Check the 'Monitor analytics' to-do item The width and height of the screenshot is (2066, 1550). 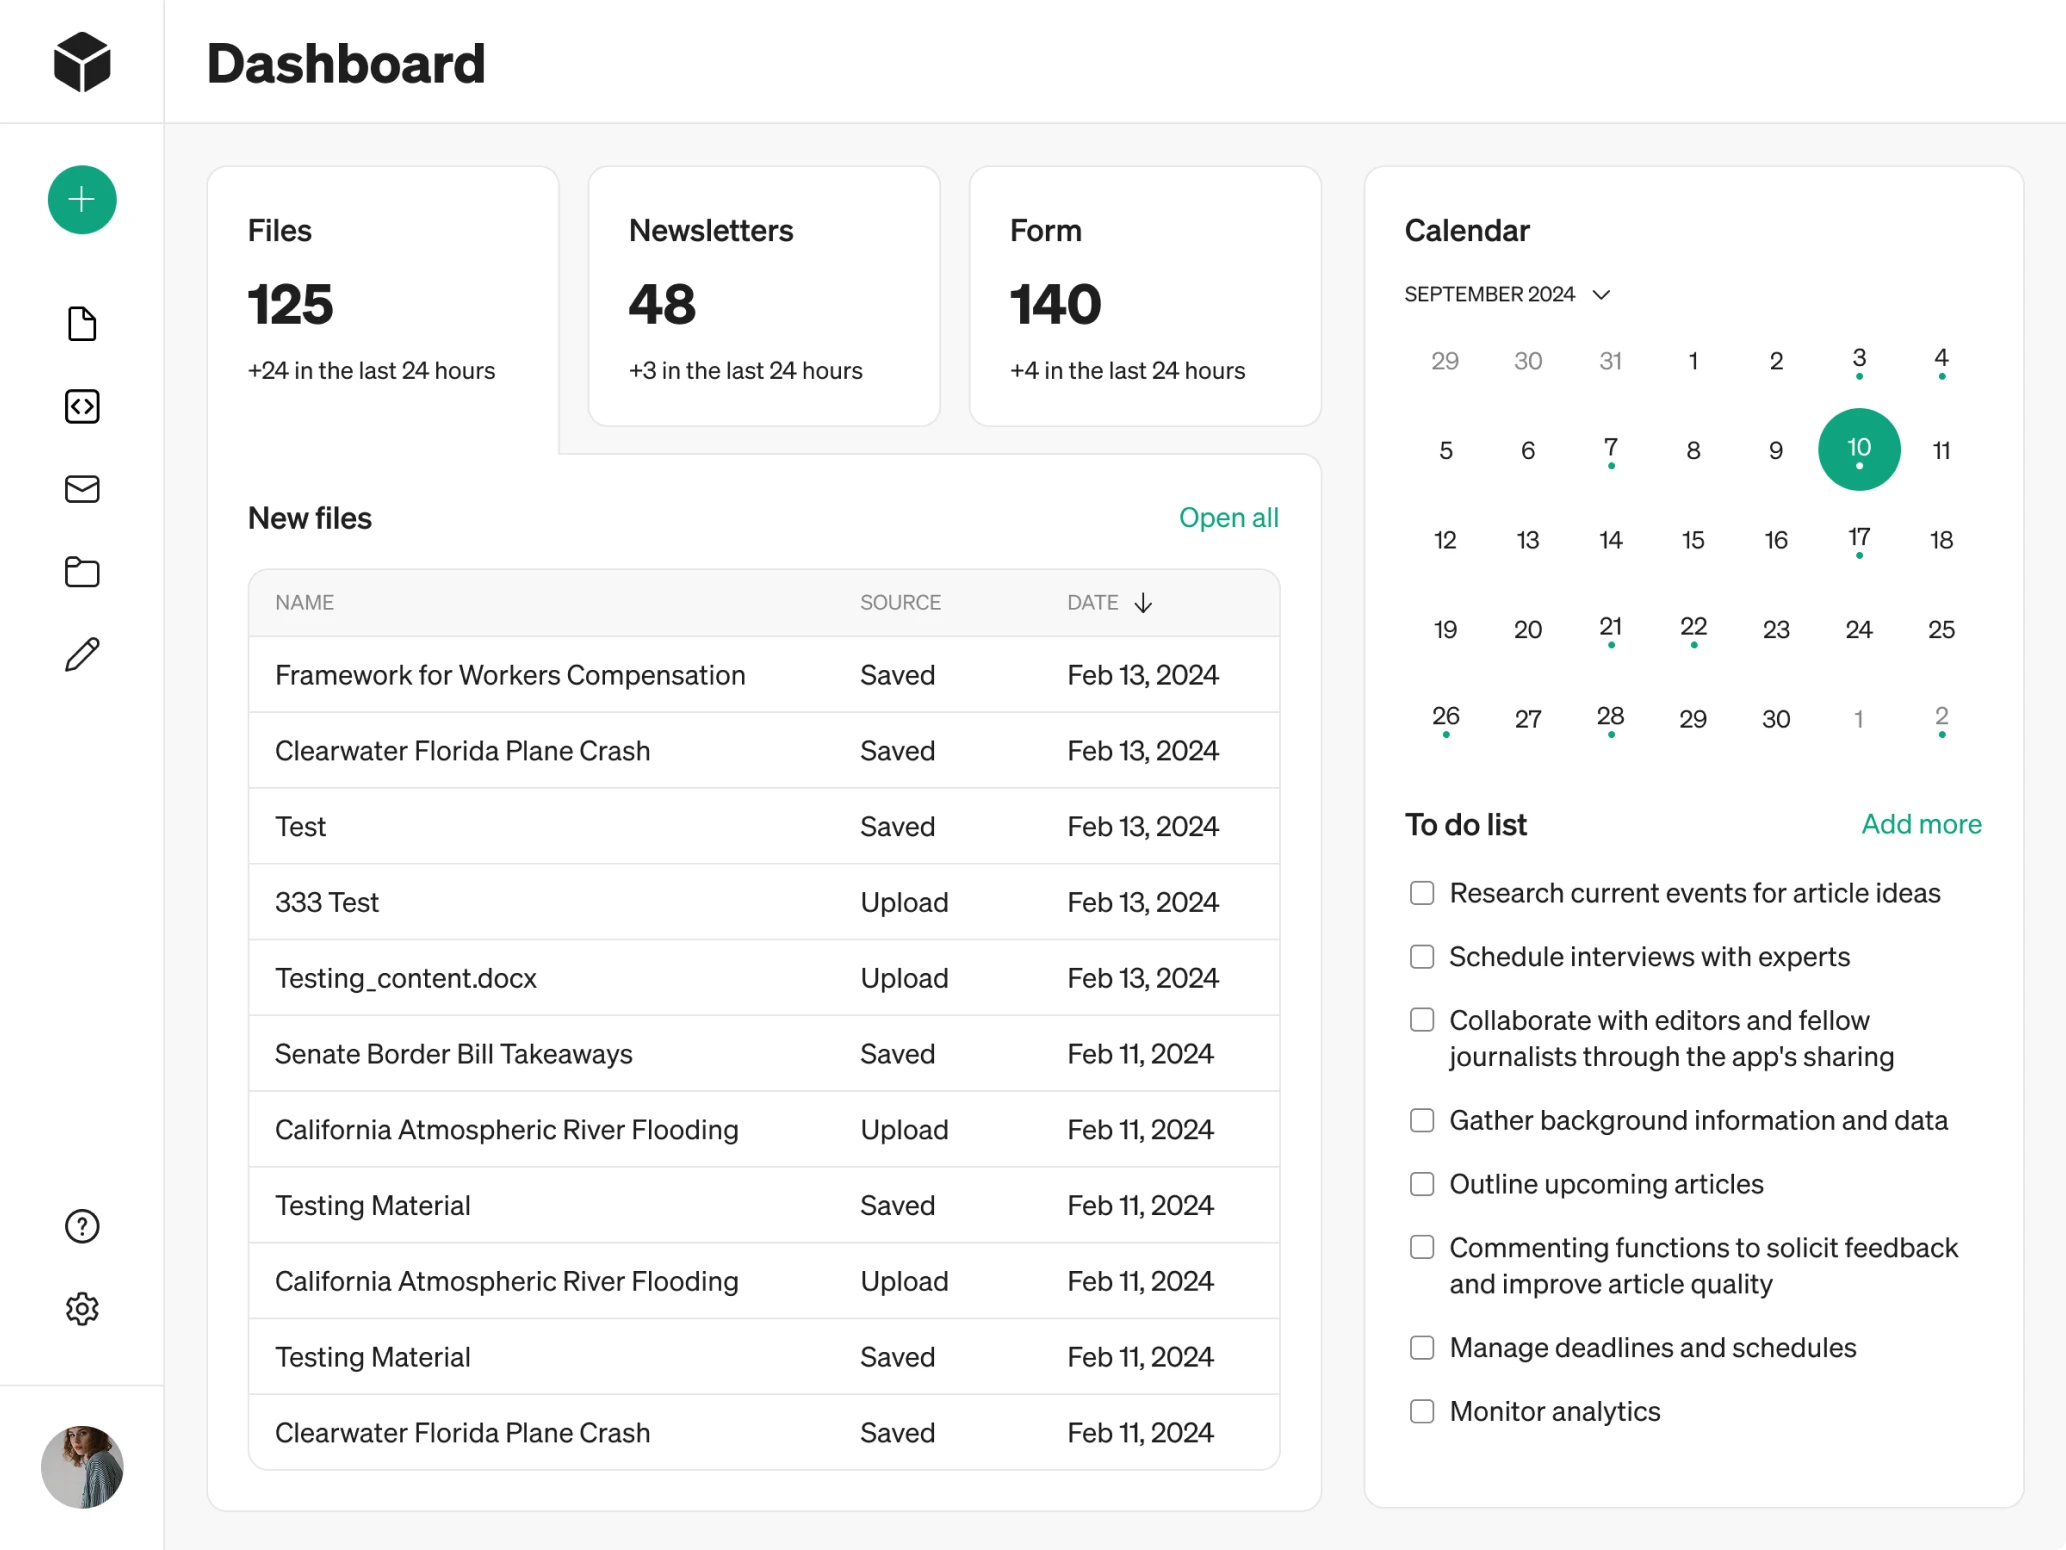click(1421, 1411)
